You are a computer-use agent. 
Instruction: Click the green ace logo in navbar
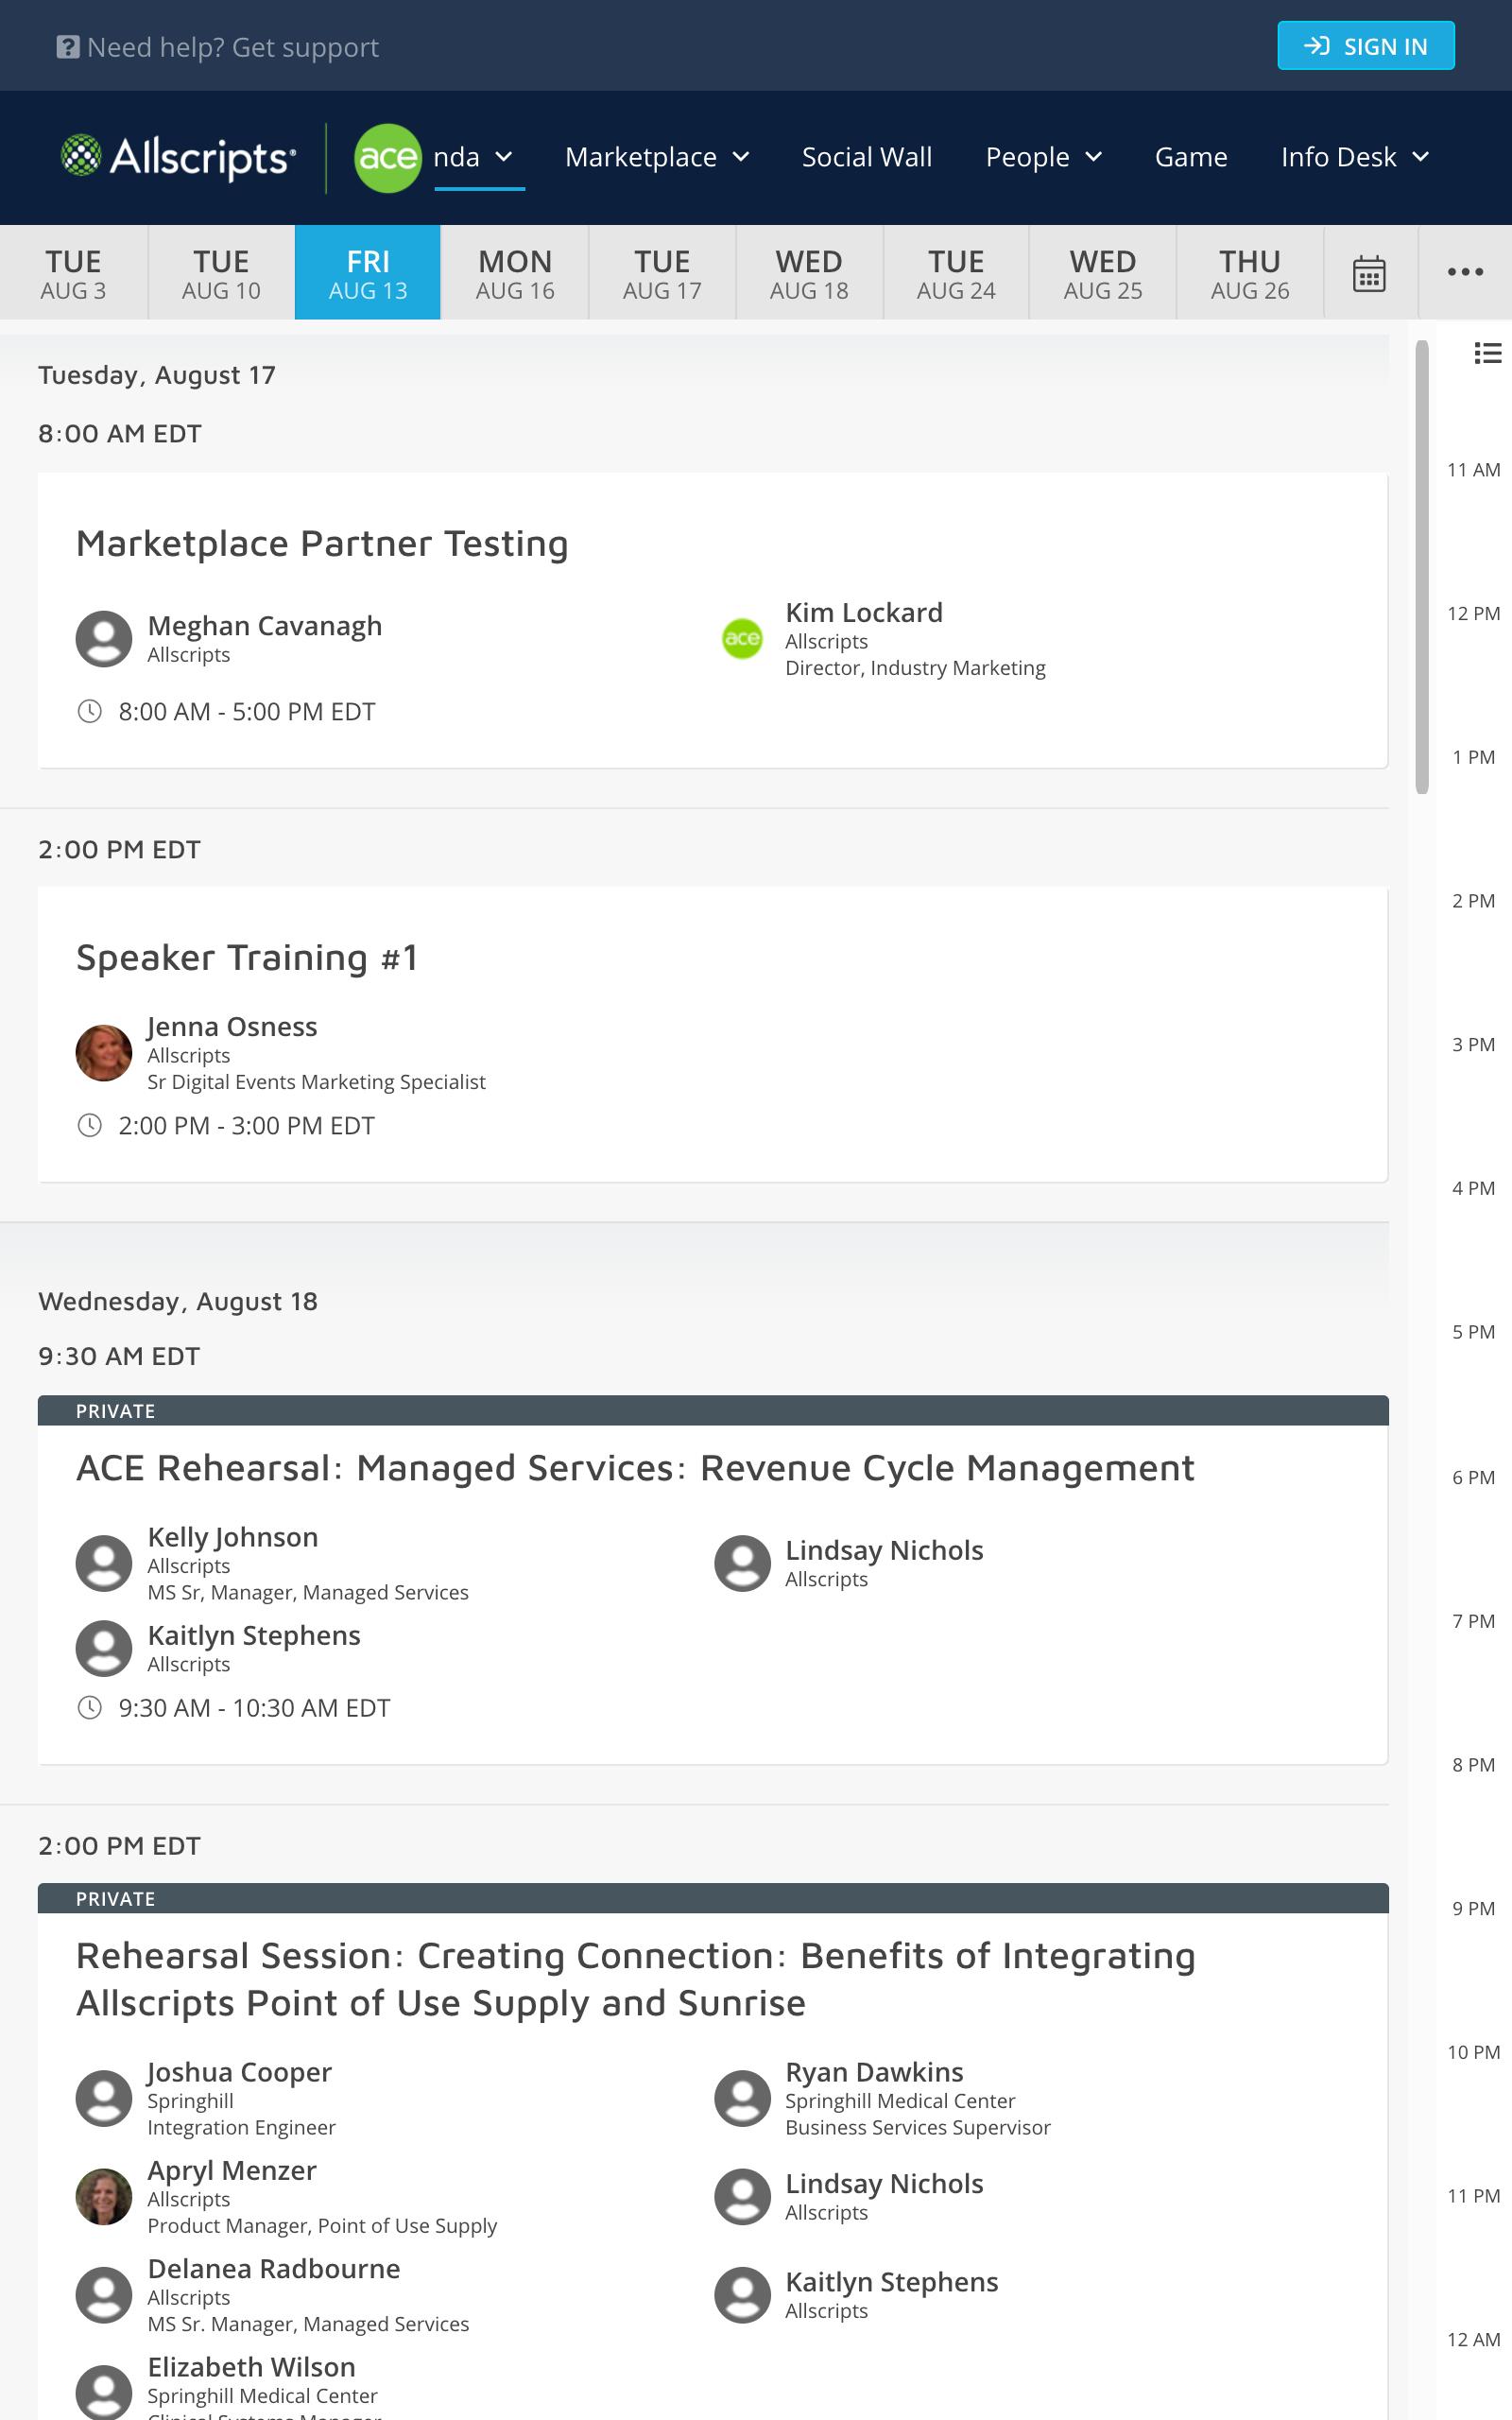(x=387, y=158)
